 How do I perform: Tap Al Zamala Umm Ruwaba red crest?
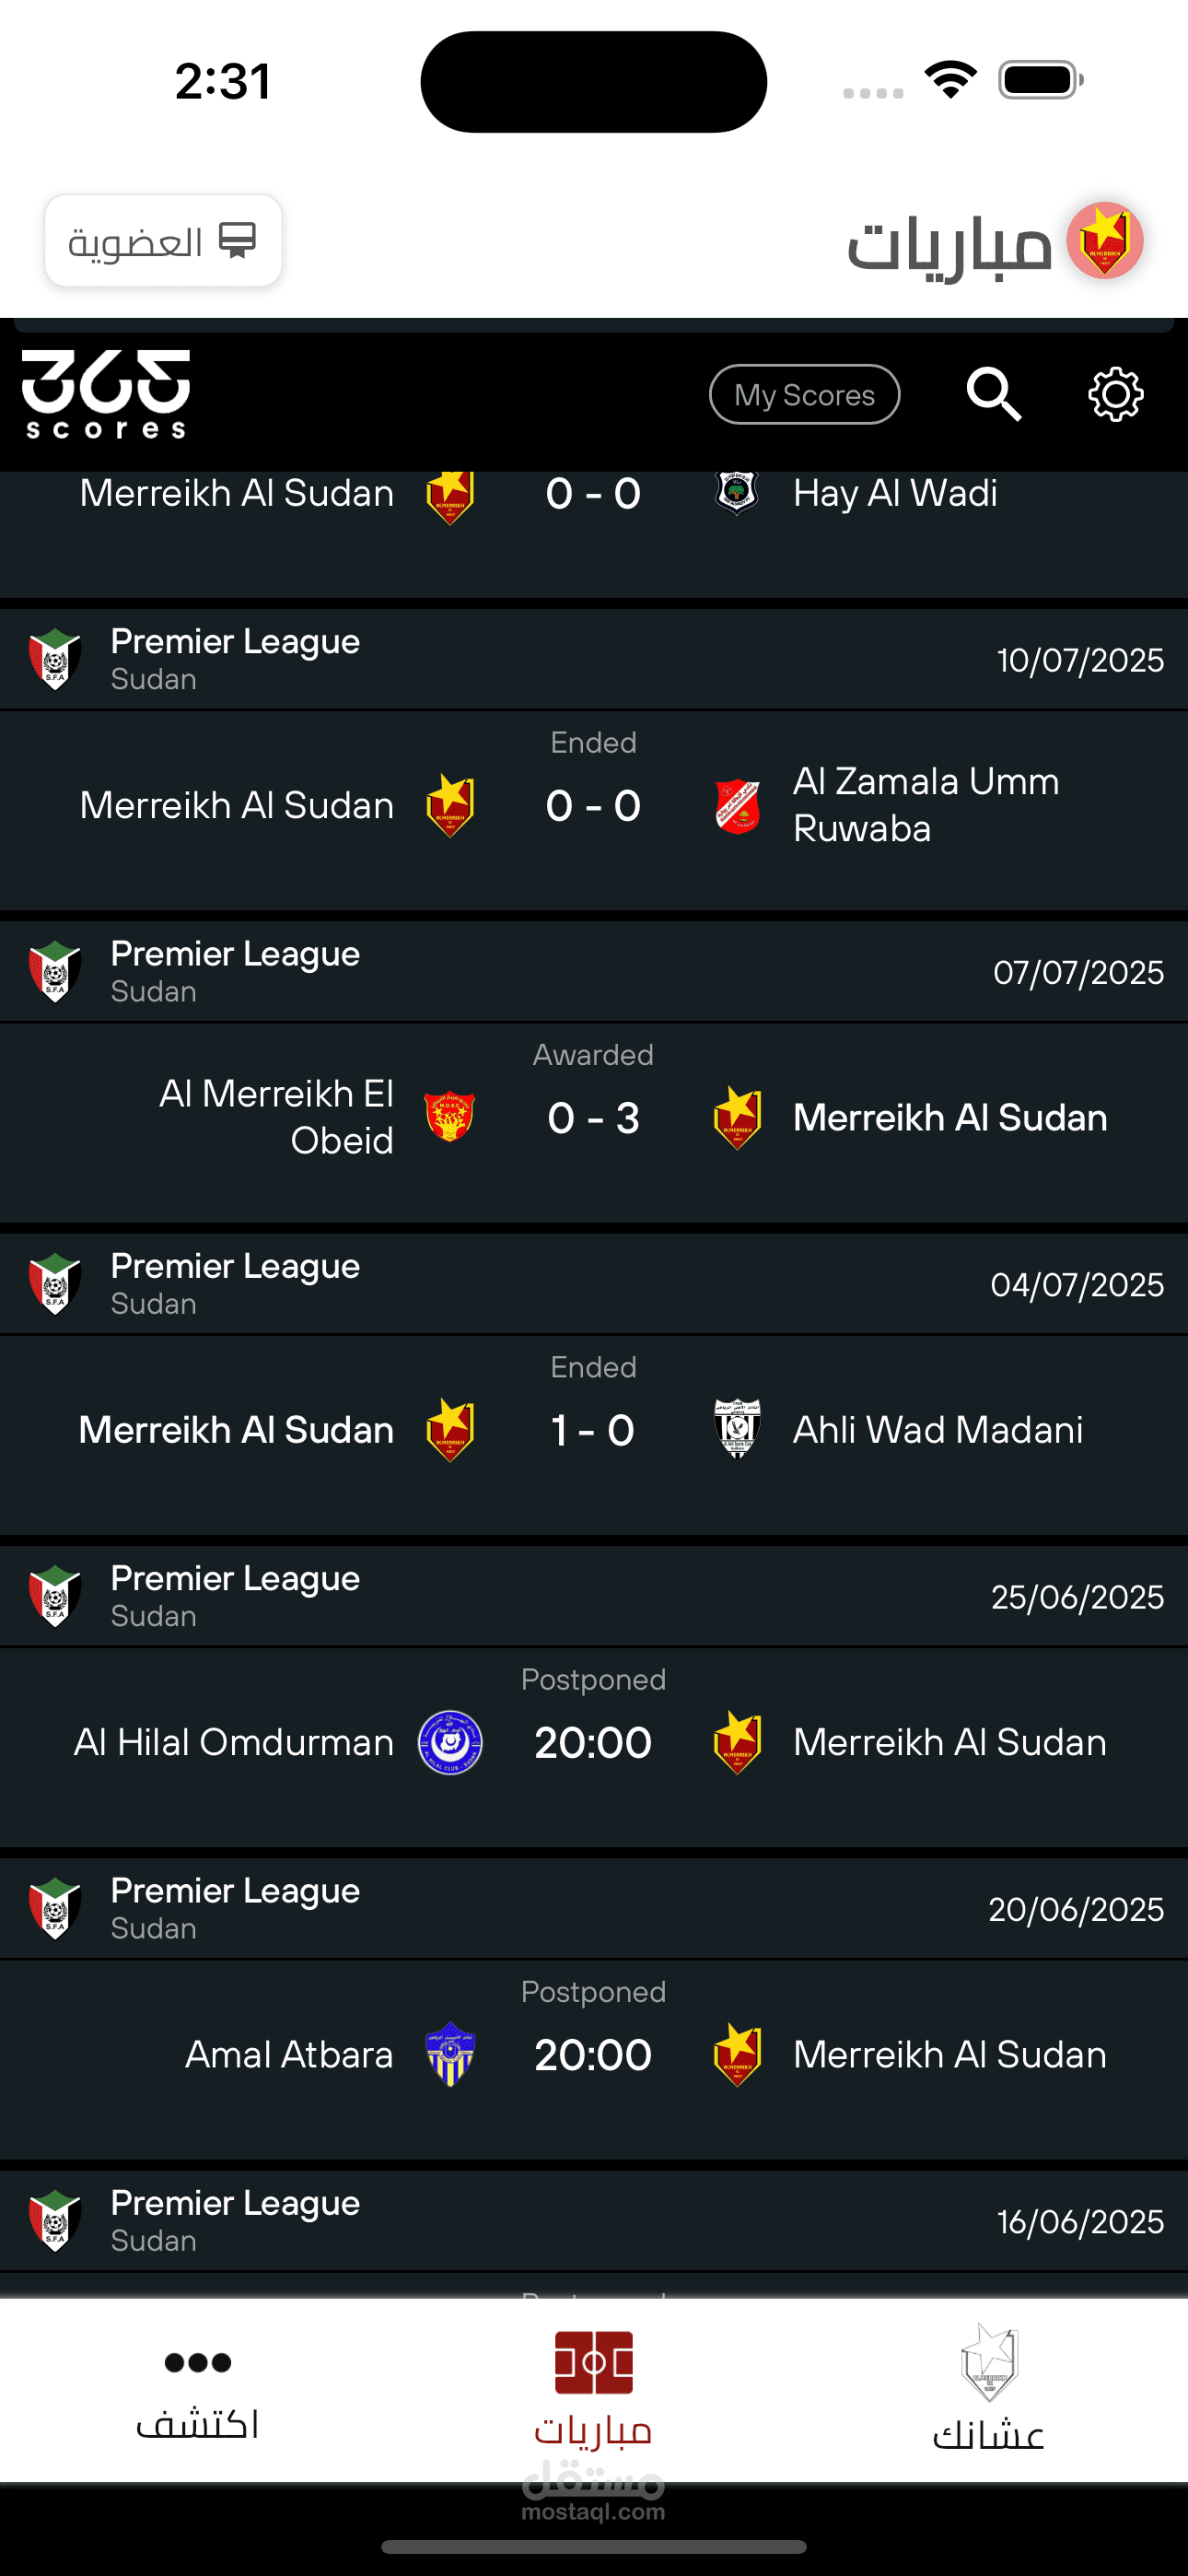738,806
